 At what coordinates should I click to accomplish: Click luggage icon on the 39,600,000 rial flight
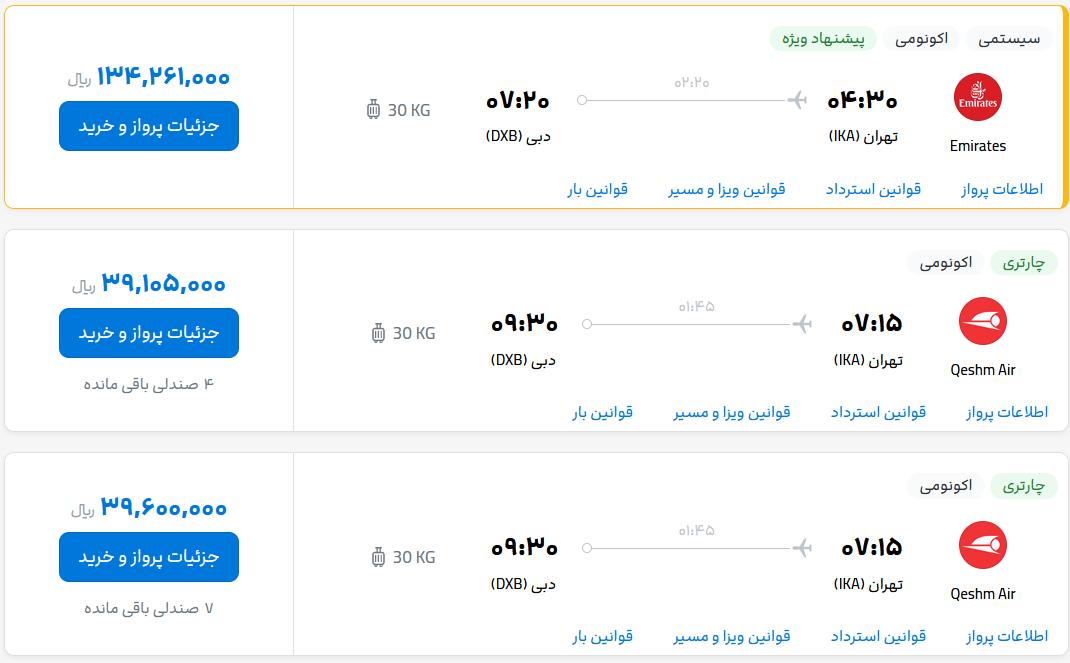(378, 557)
